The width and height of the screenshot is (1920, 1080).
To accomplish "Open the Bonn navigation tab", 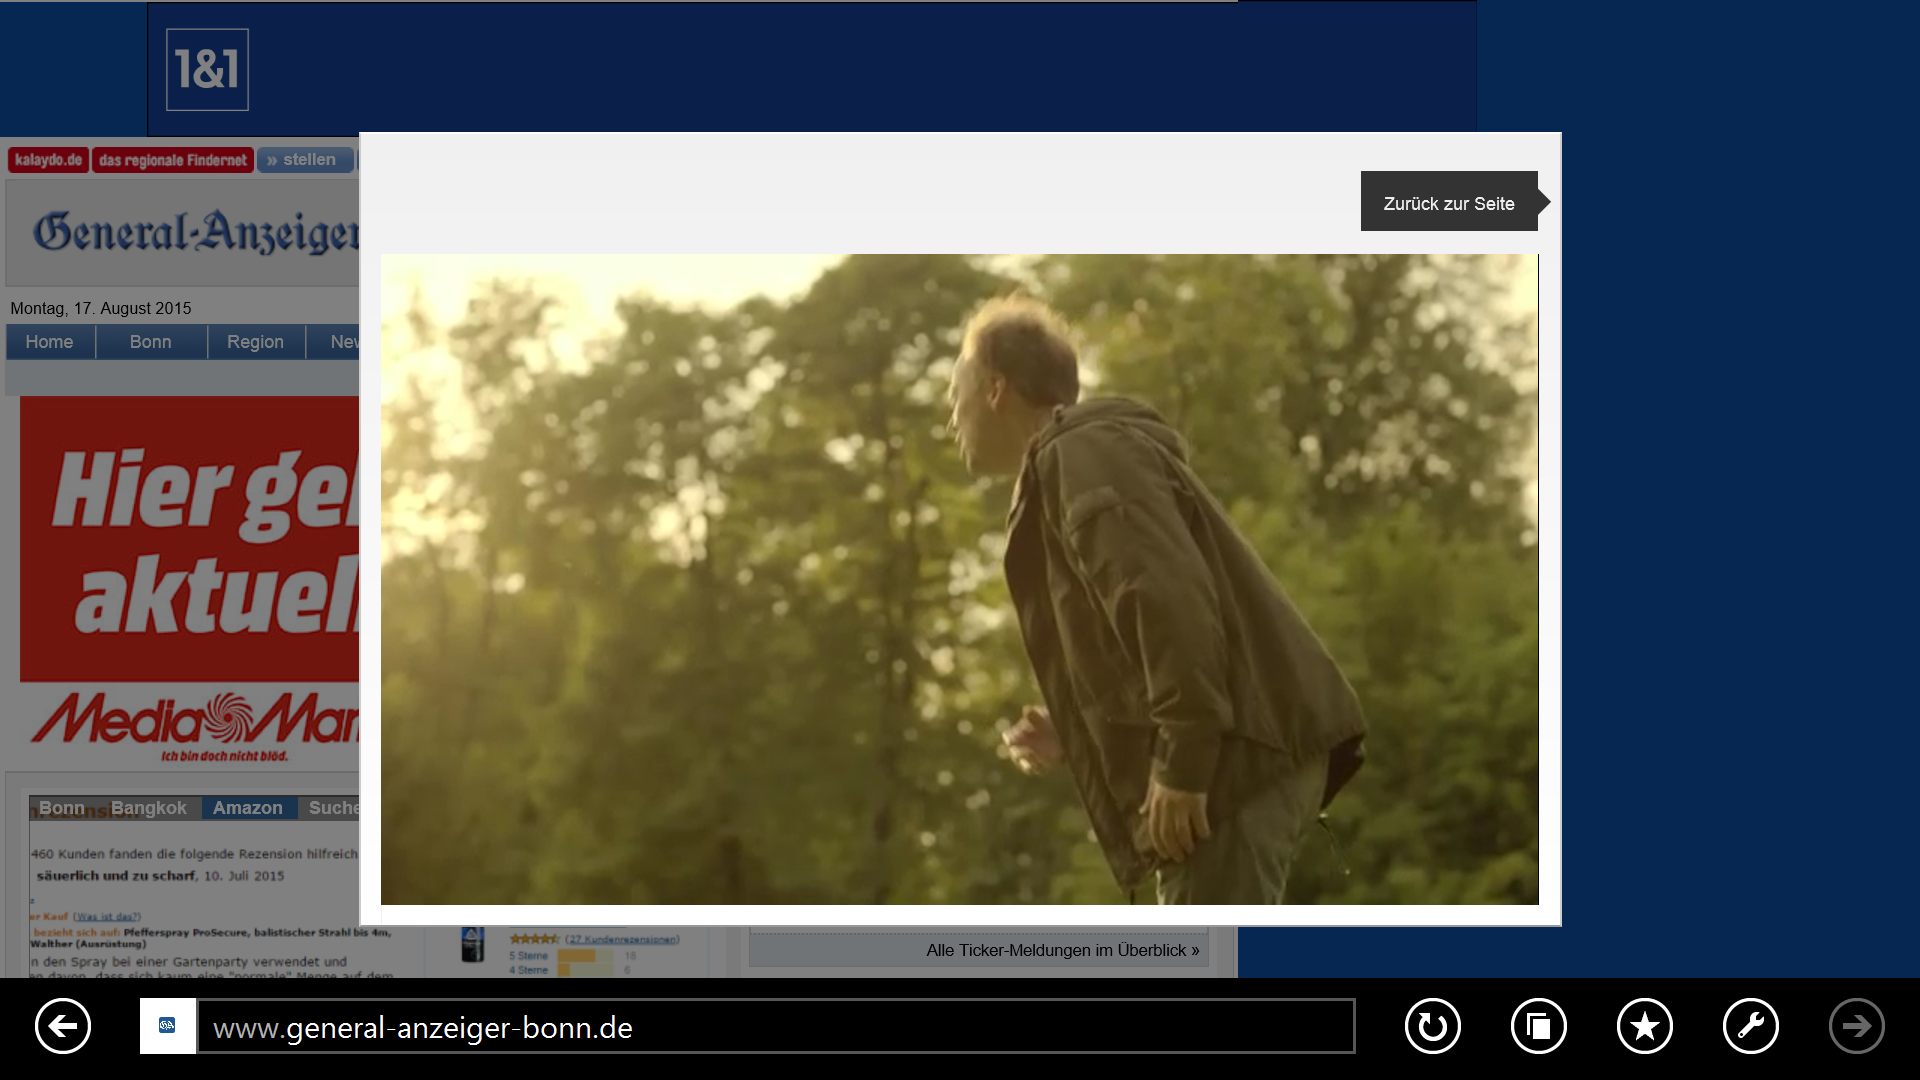I will [x=150, y=342].
